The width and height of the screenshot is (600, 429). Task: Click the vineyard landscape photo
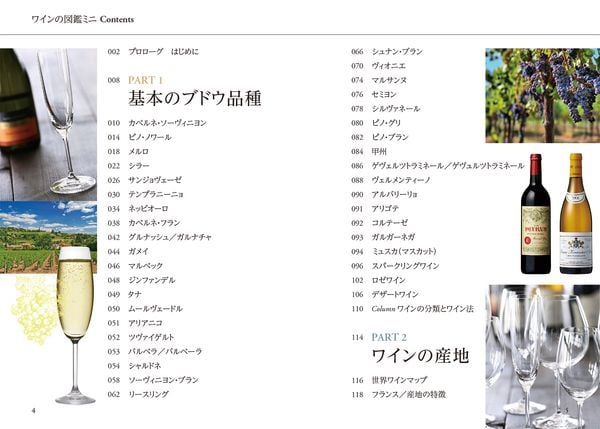point(48,237)
